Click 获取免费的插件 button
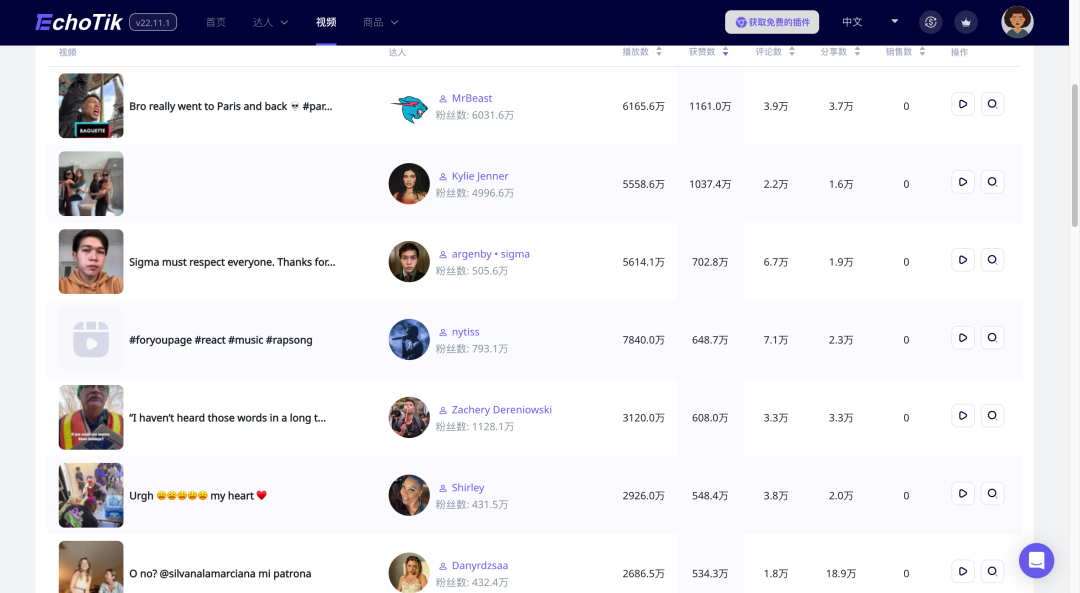Viewport: 1080px width, 593px height. pyautogui.click(x=772, y=22)
